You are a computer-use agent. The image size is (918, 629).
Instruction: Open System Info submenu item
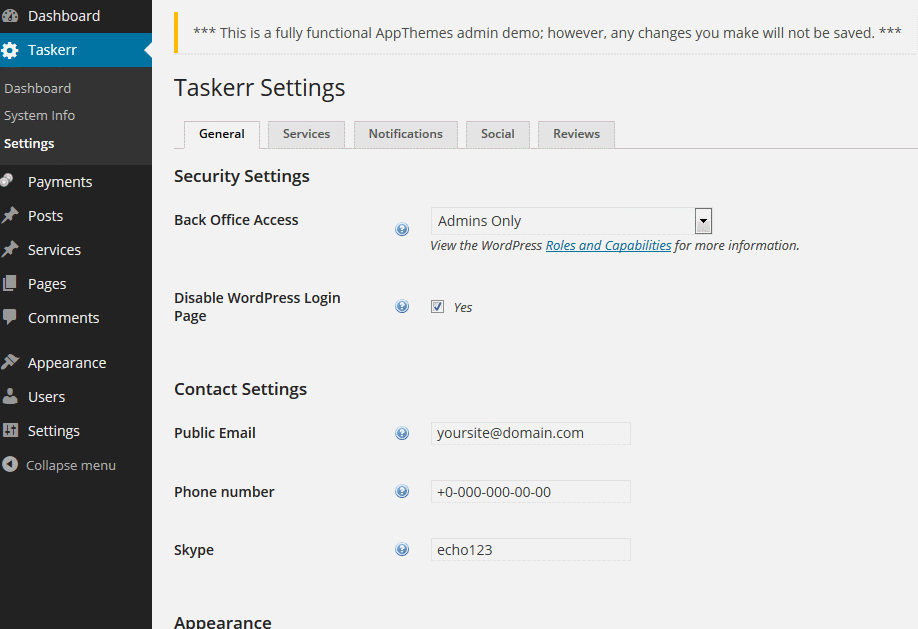click(39, 115)
